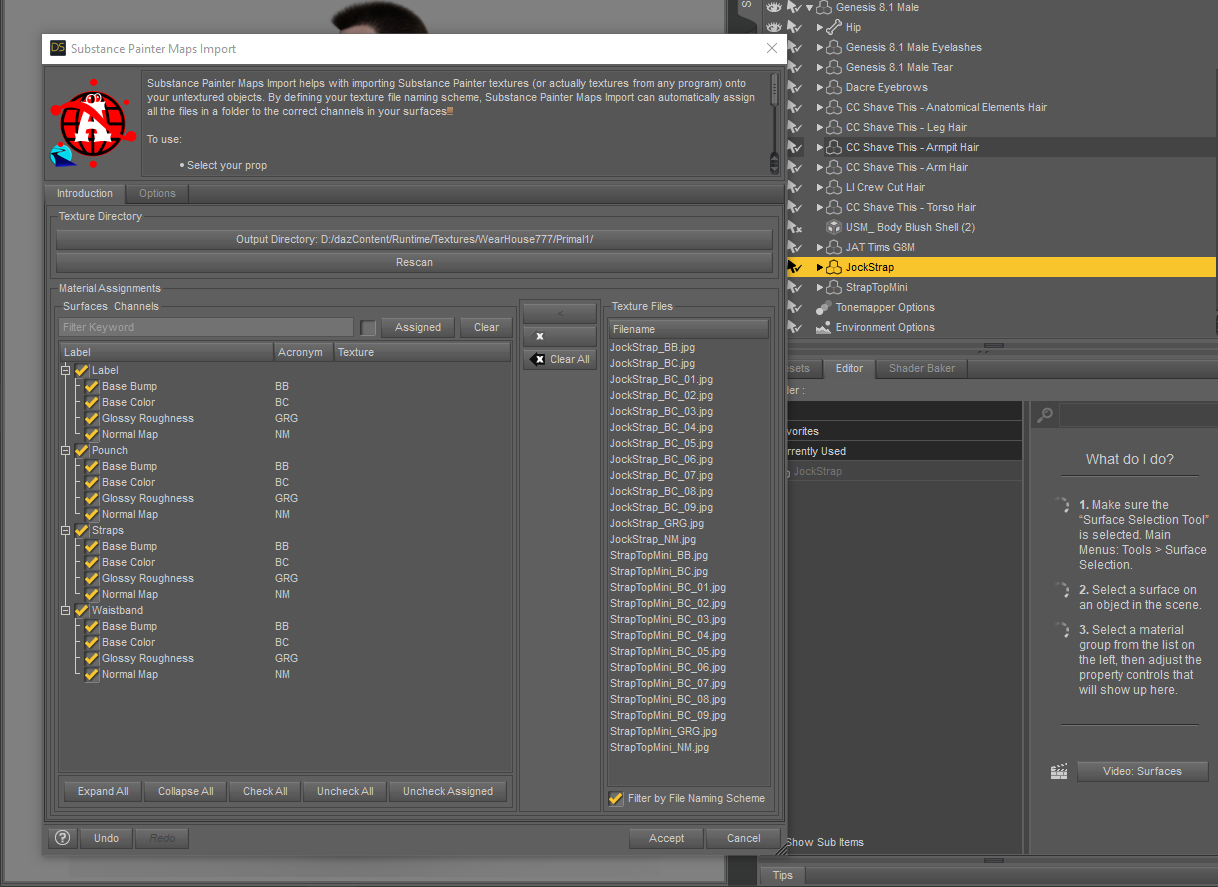Uncheck the Pounch surface checkbox
This screenshot has height=887, width=1218.
click(x=82, y=450)
